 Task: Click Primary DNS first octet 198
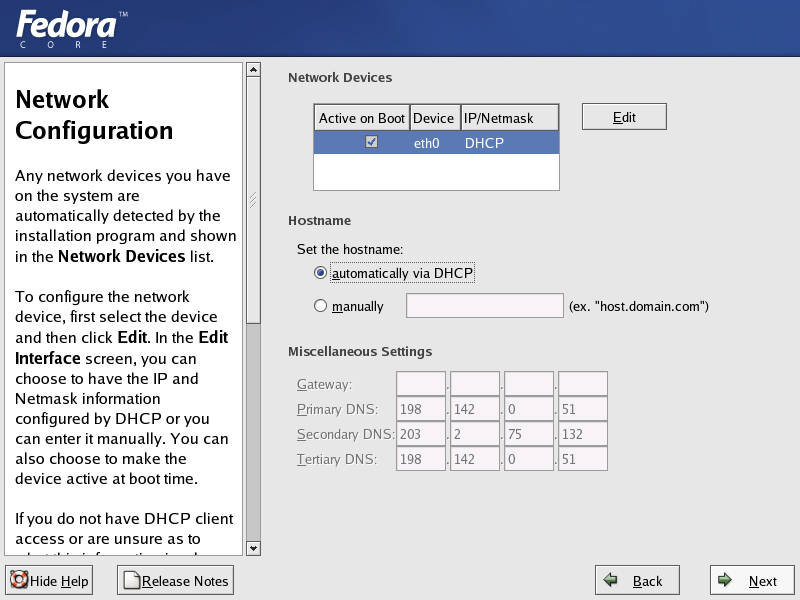point(421,409)
